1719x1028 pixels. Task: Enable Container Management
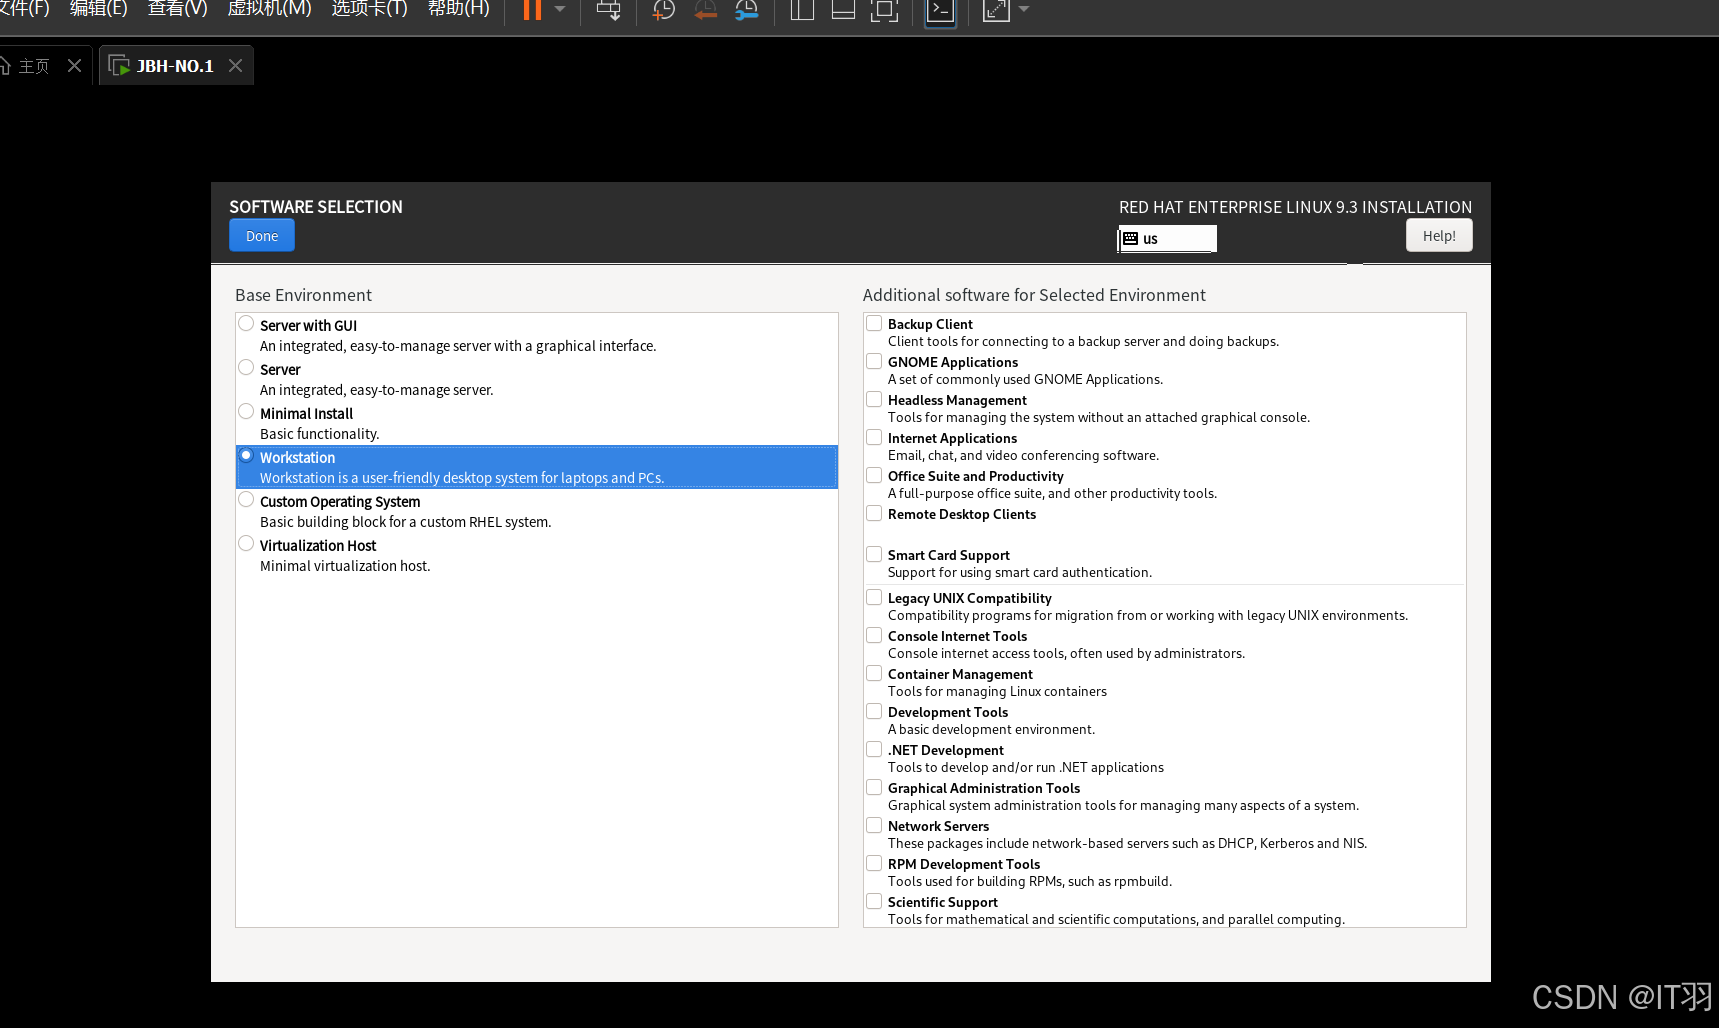click(874, 673)
